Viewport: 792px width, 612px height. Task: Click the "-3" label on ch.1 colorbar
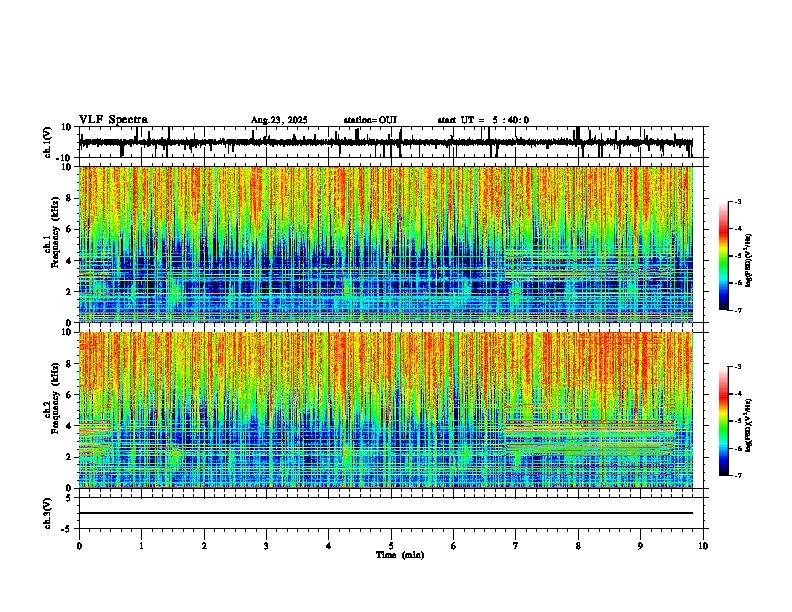pos(738,201)
